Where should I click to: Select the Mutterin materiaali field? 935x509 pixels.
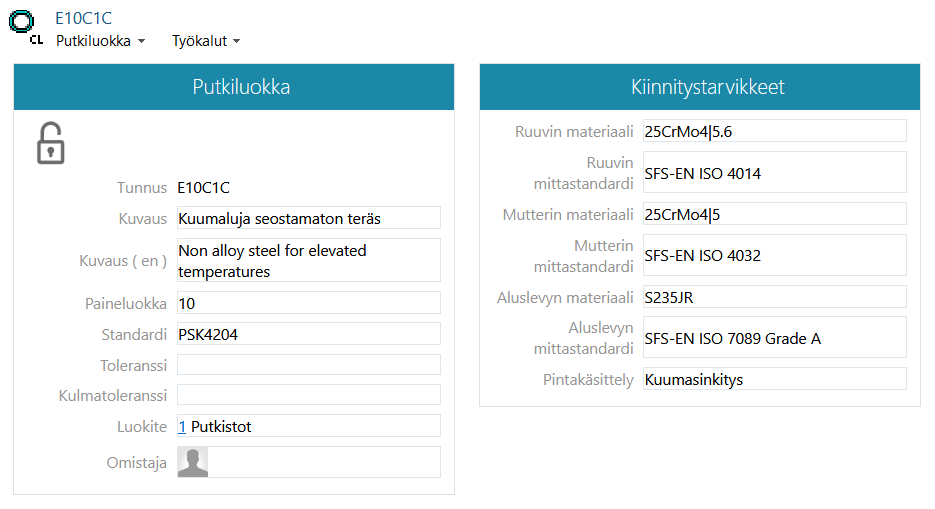774,214
